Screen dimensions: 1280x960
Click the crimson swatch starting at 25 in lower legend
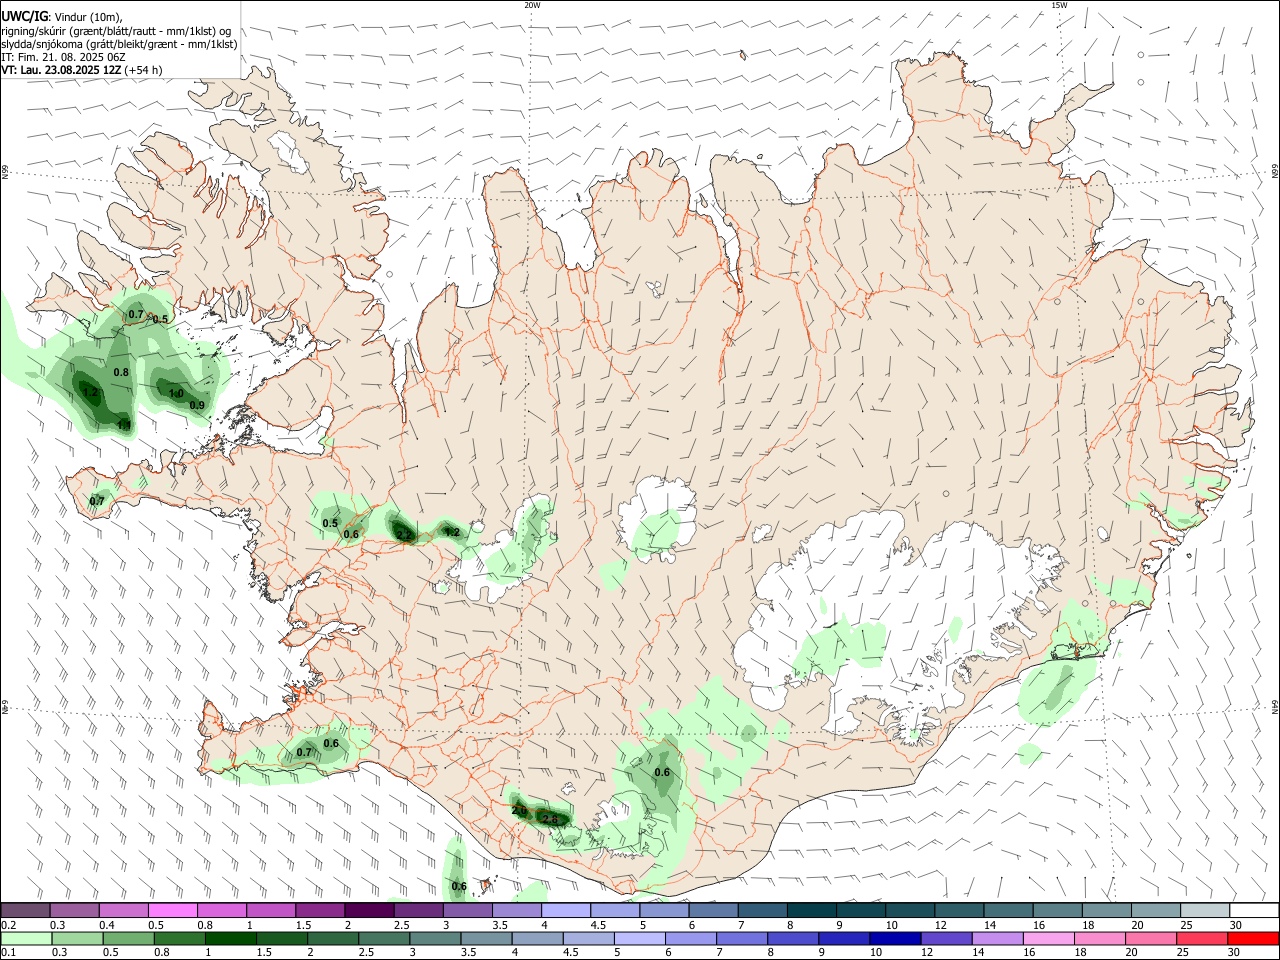pyautogui.click(x=1201, y=939)
